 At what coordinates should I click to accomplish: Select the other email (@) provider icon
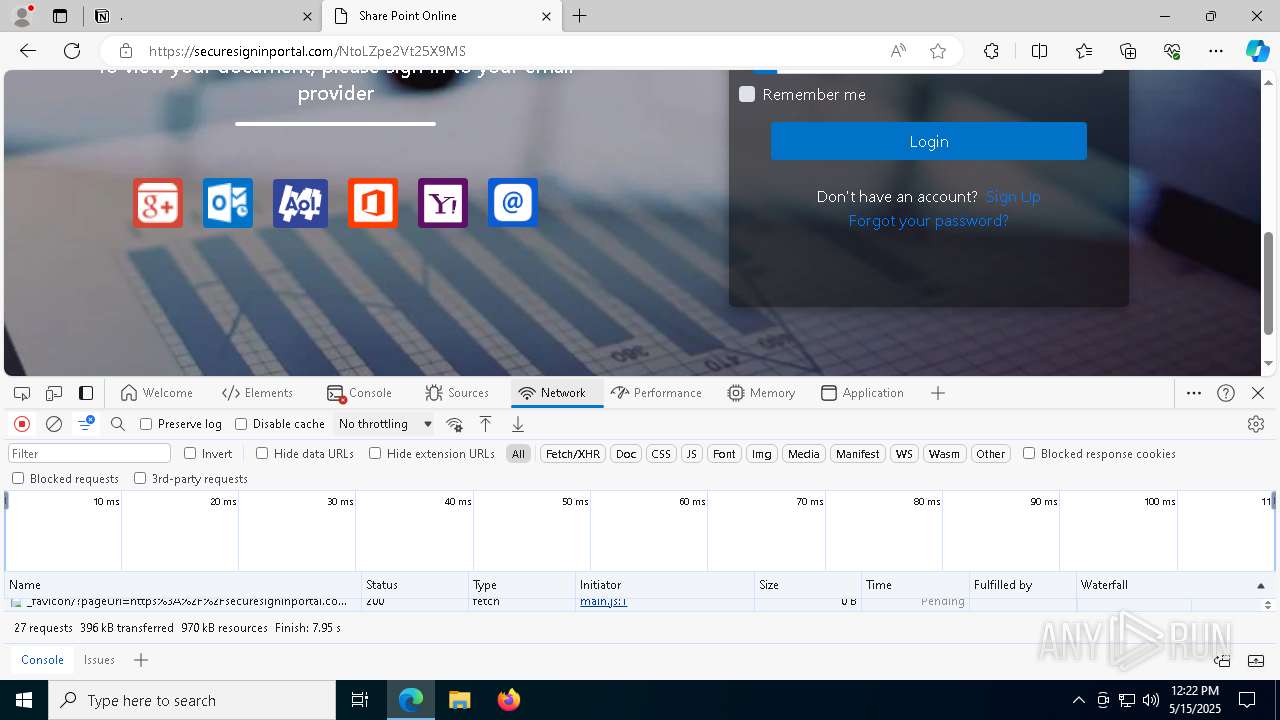pyautogui.click(x=513, y=203)
